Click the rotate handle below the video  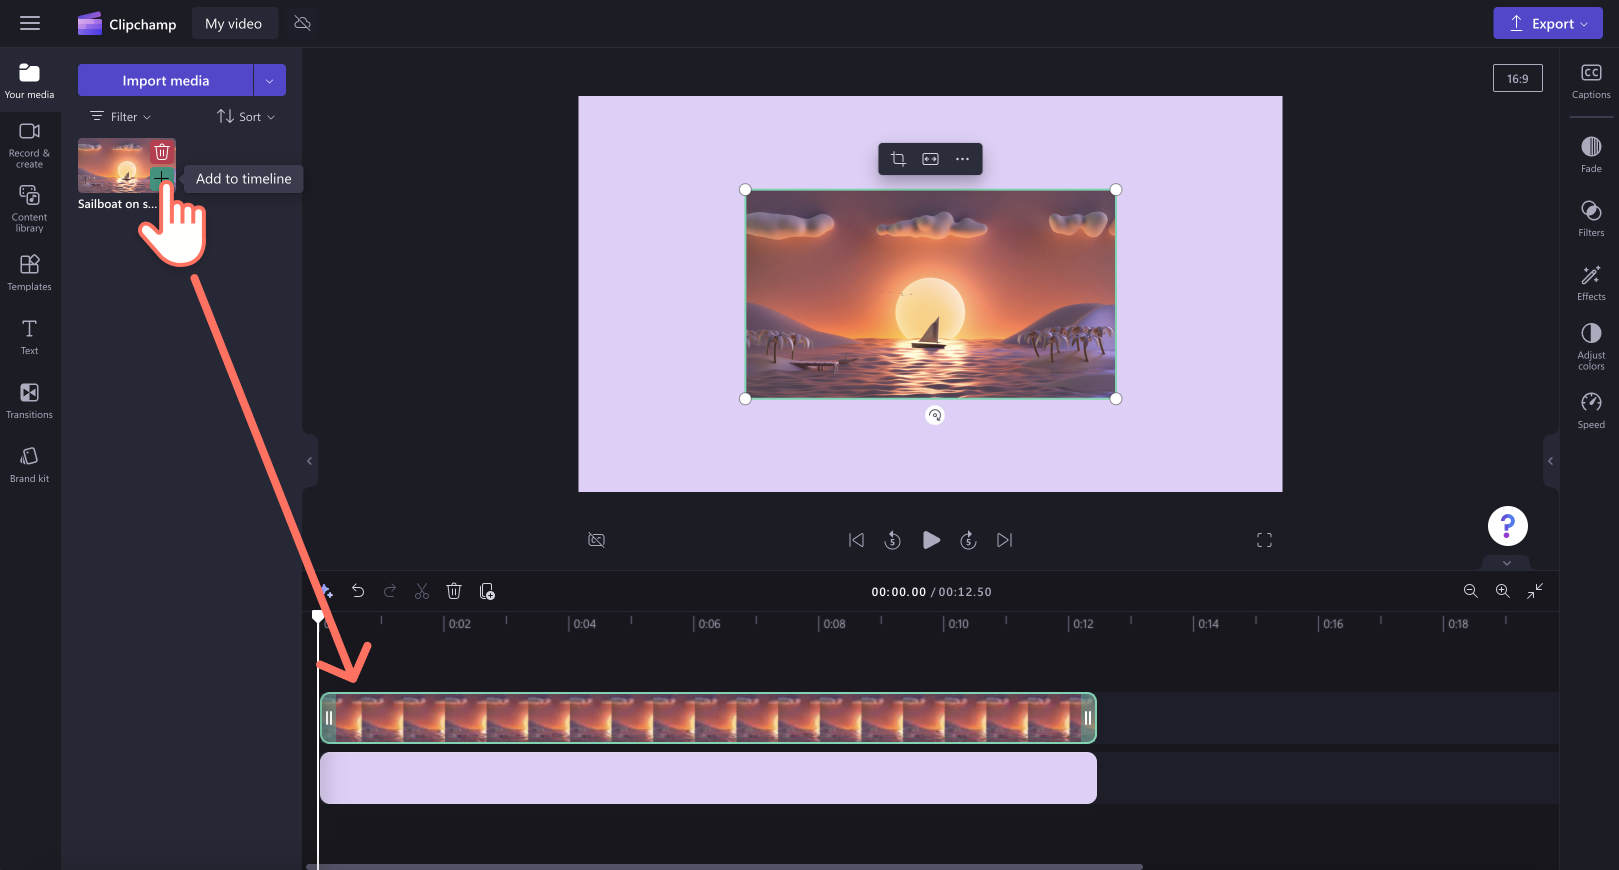(x=935, y=415)
